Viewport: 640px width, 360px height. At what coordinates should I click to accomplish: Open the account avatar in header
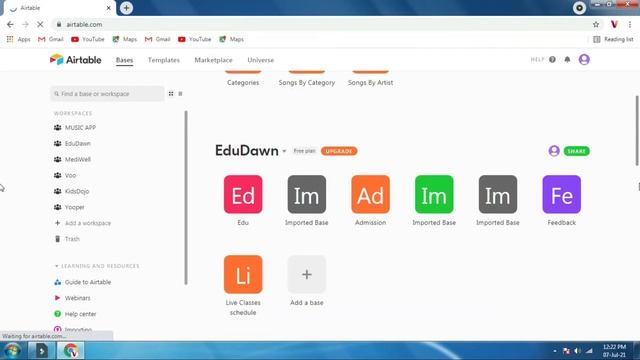point(584,60)
